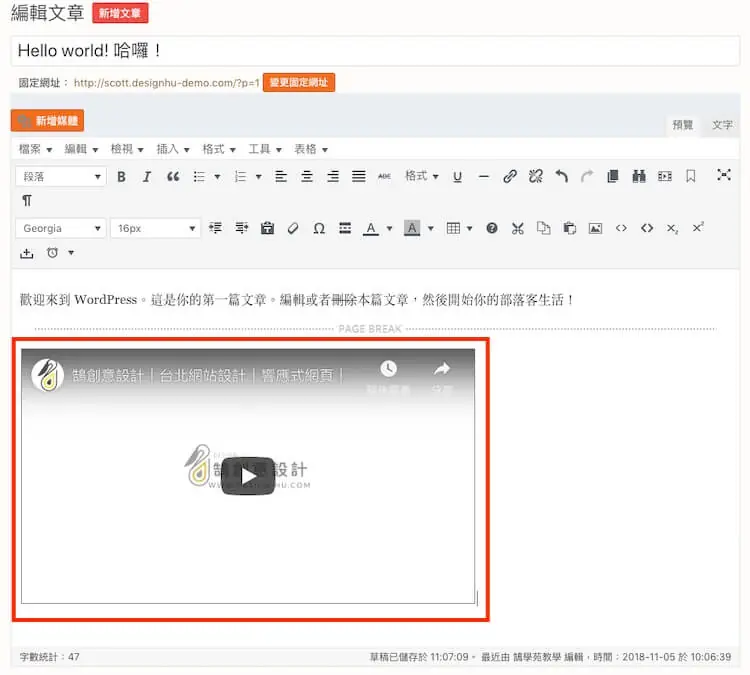Apply background color with shaded A

[x=412, y=228]
